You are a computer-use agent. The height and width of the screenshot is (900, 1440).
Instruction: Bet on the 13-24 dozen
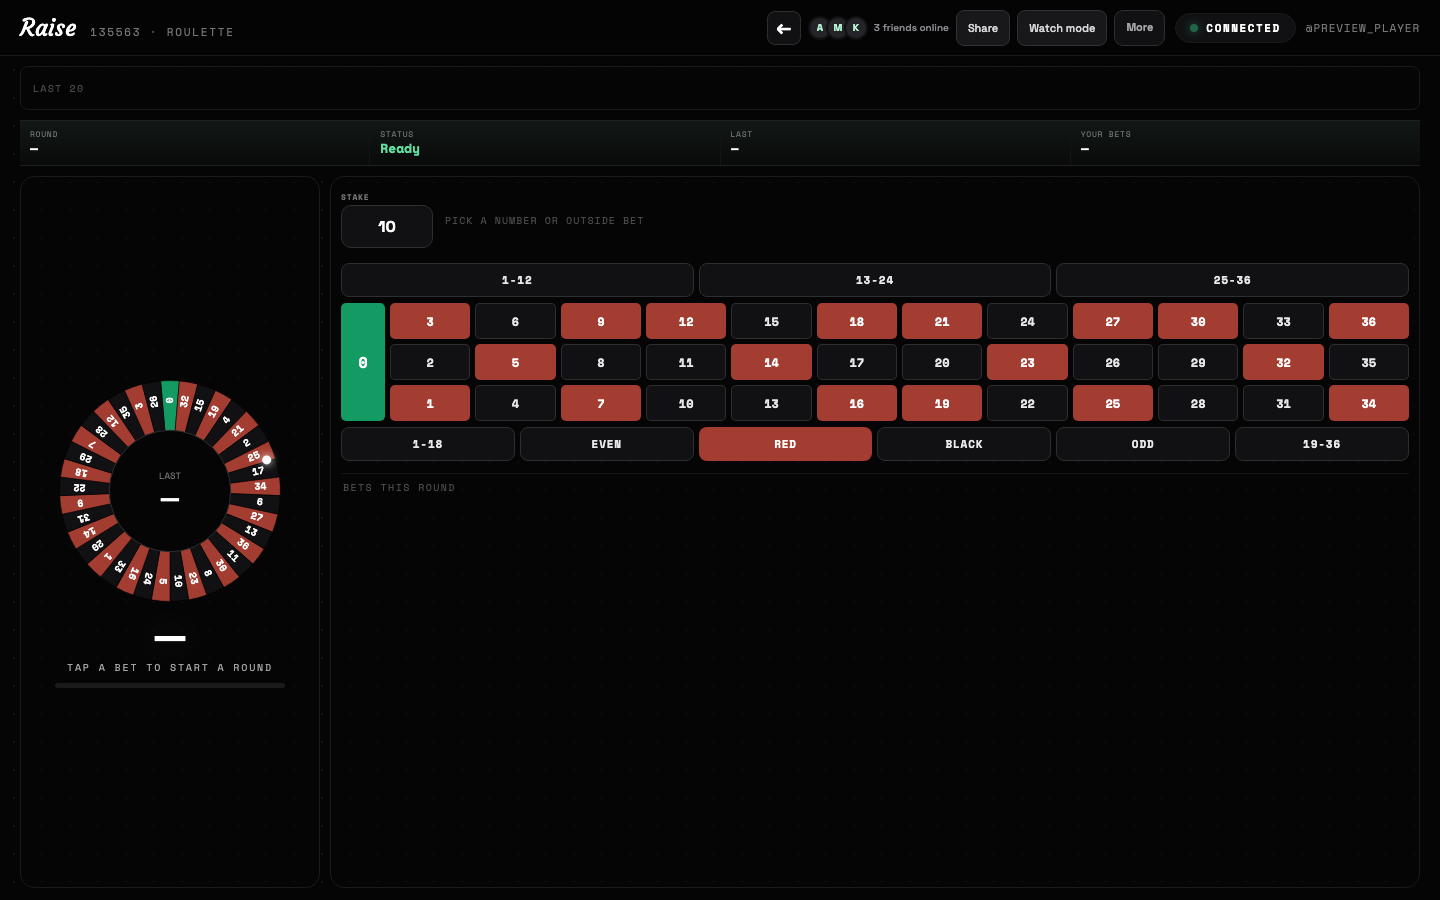click(875, 280)
